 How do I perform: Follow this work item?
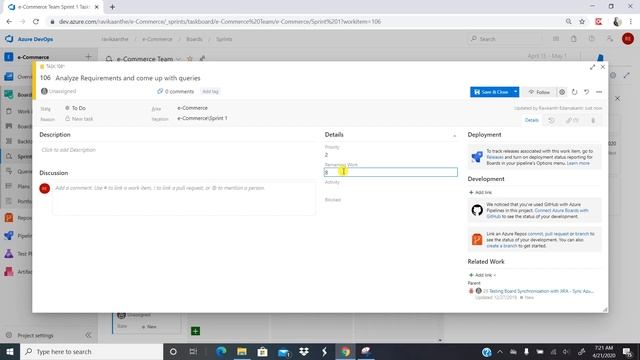click(539, 92)
